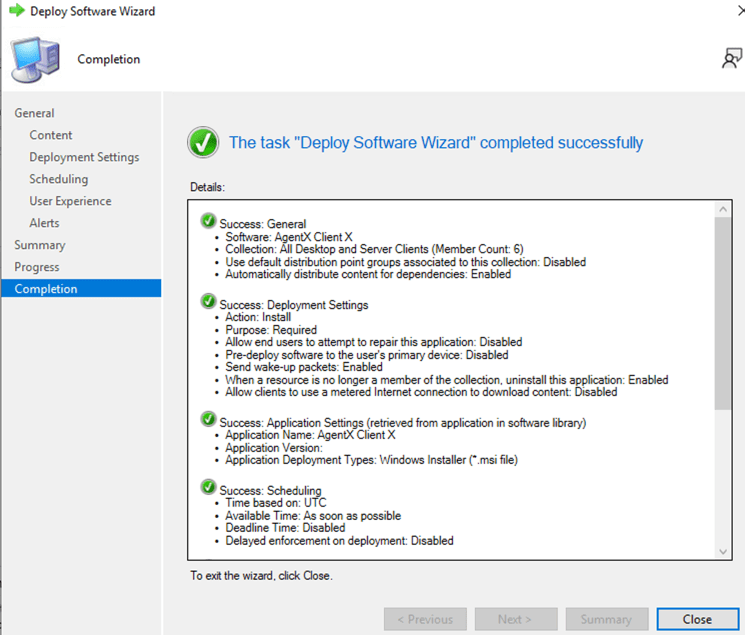Screen dimensions: 745x635
Task: Click 'Application Deployment Types: Windows Installer' line
Action: (x=372, y=460)
